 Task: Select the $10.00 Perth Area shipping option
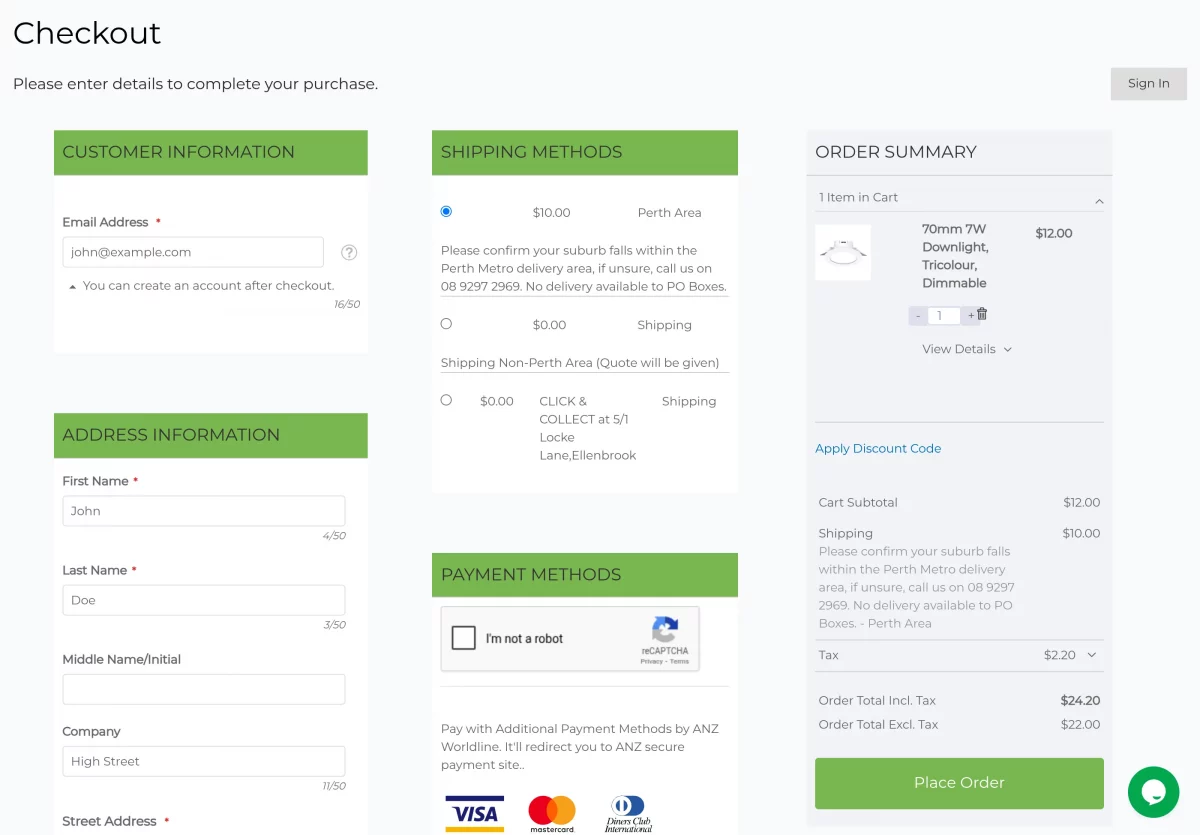pos(446,211)
